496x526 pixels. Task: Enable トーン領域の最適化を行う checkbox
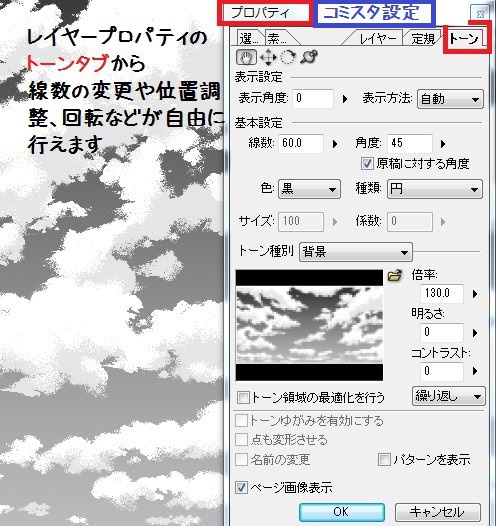[x=243, y=398]
